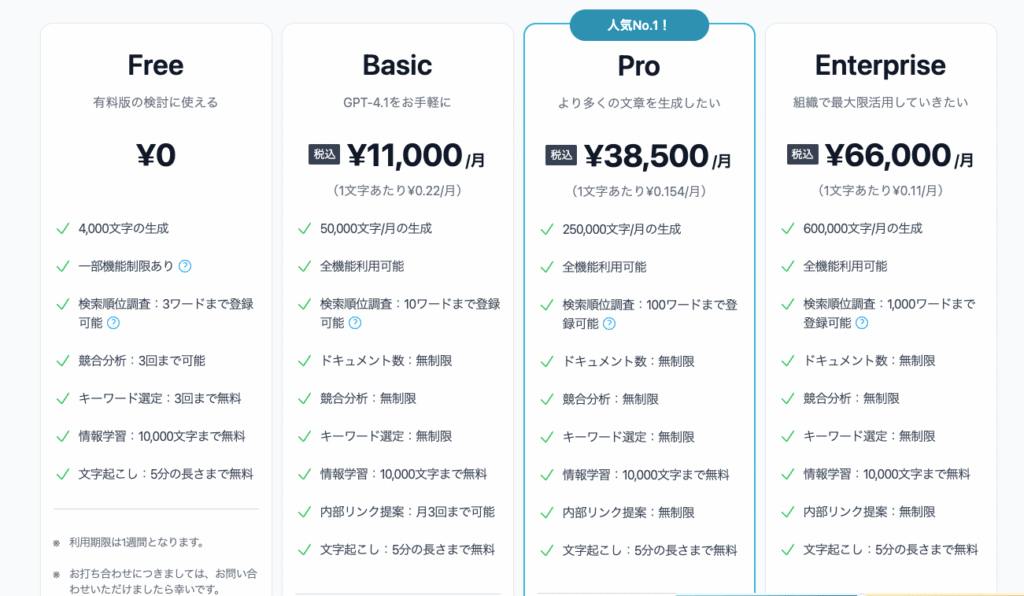Select the Free plan heading
Screen dimensions: 1024x596
pyautogui.click(x=155, y=66)
